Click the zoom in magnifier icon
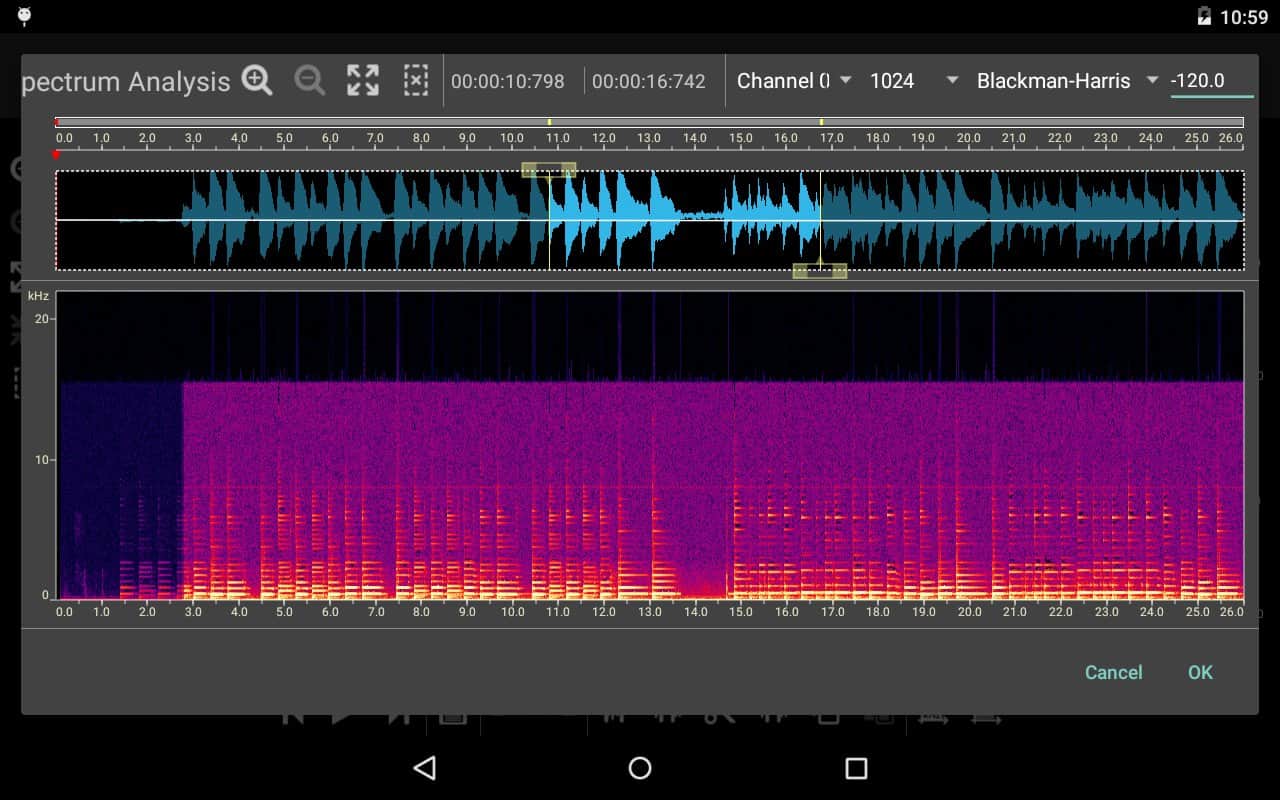The height and width of the screenshot is (800, 1280). coord(257,81)
